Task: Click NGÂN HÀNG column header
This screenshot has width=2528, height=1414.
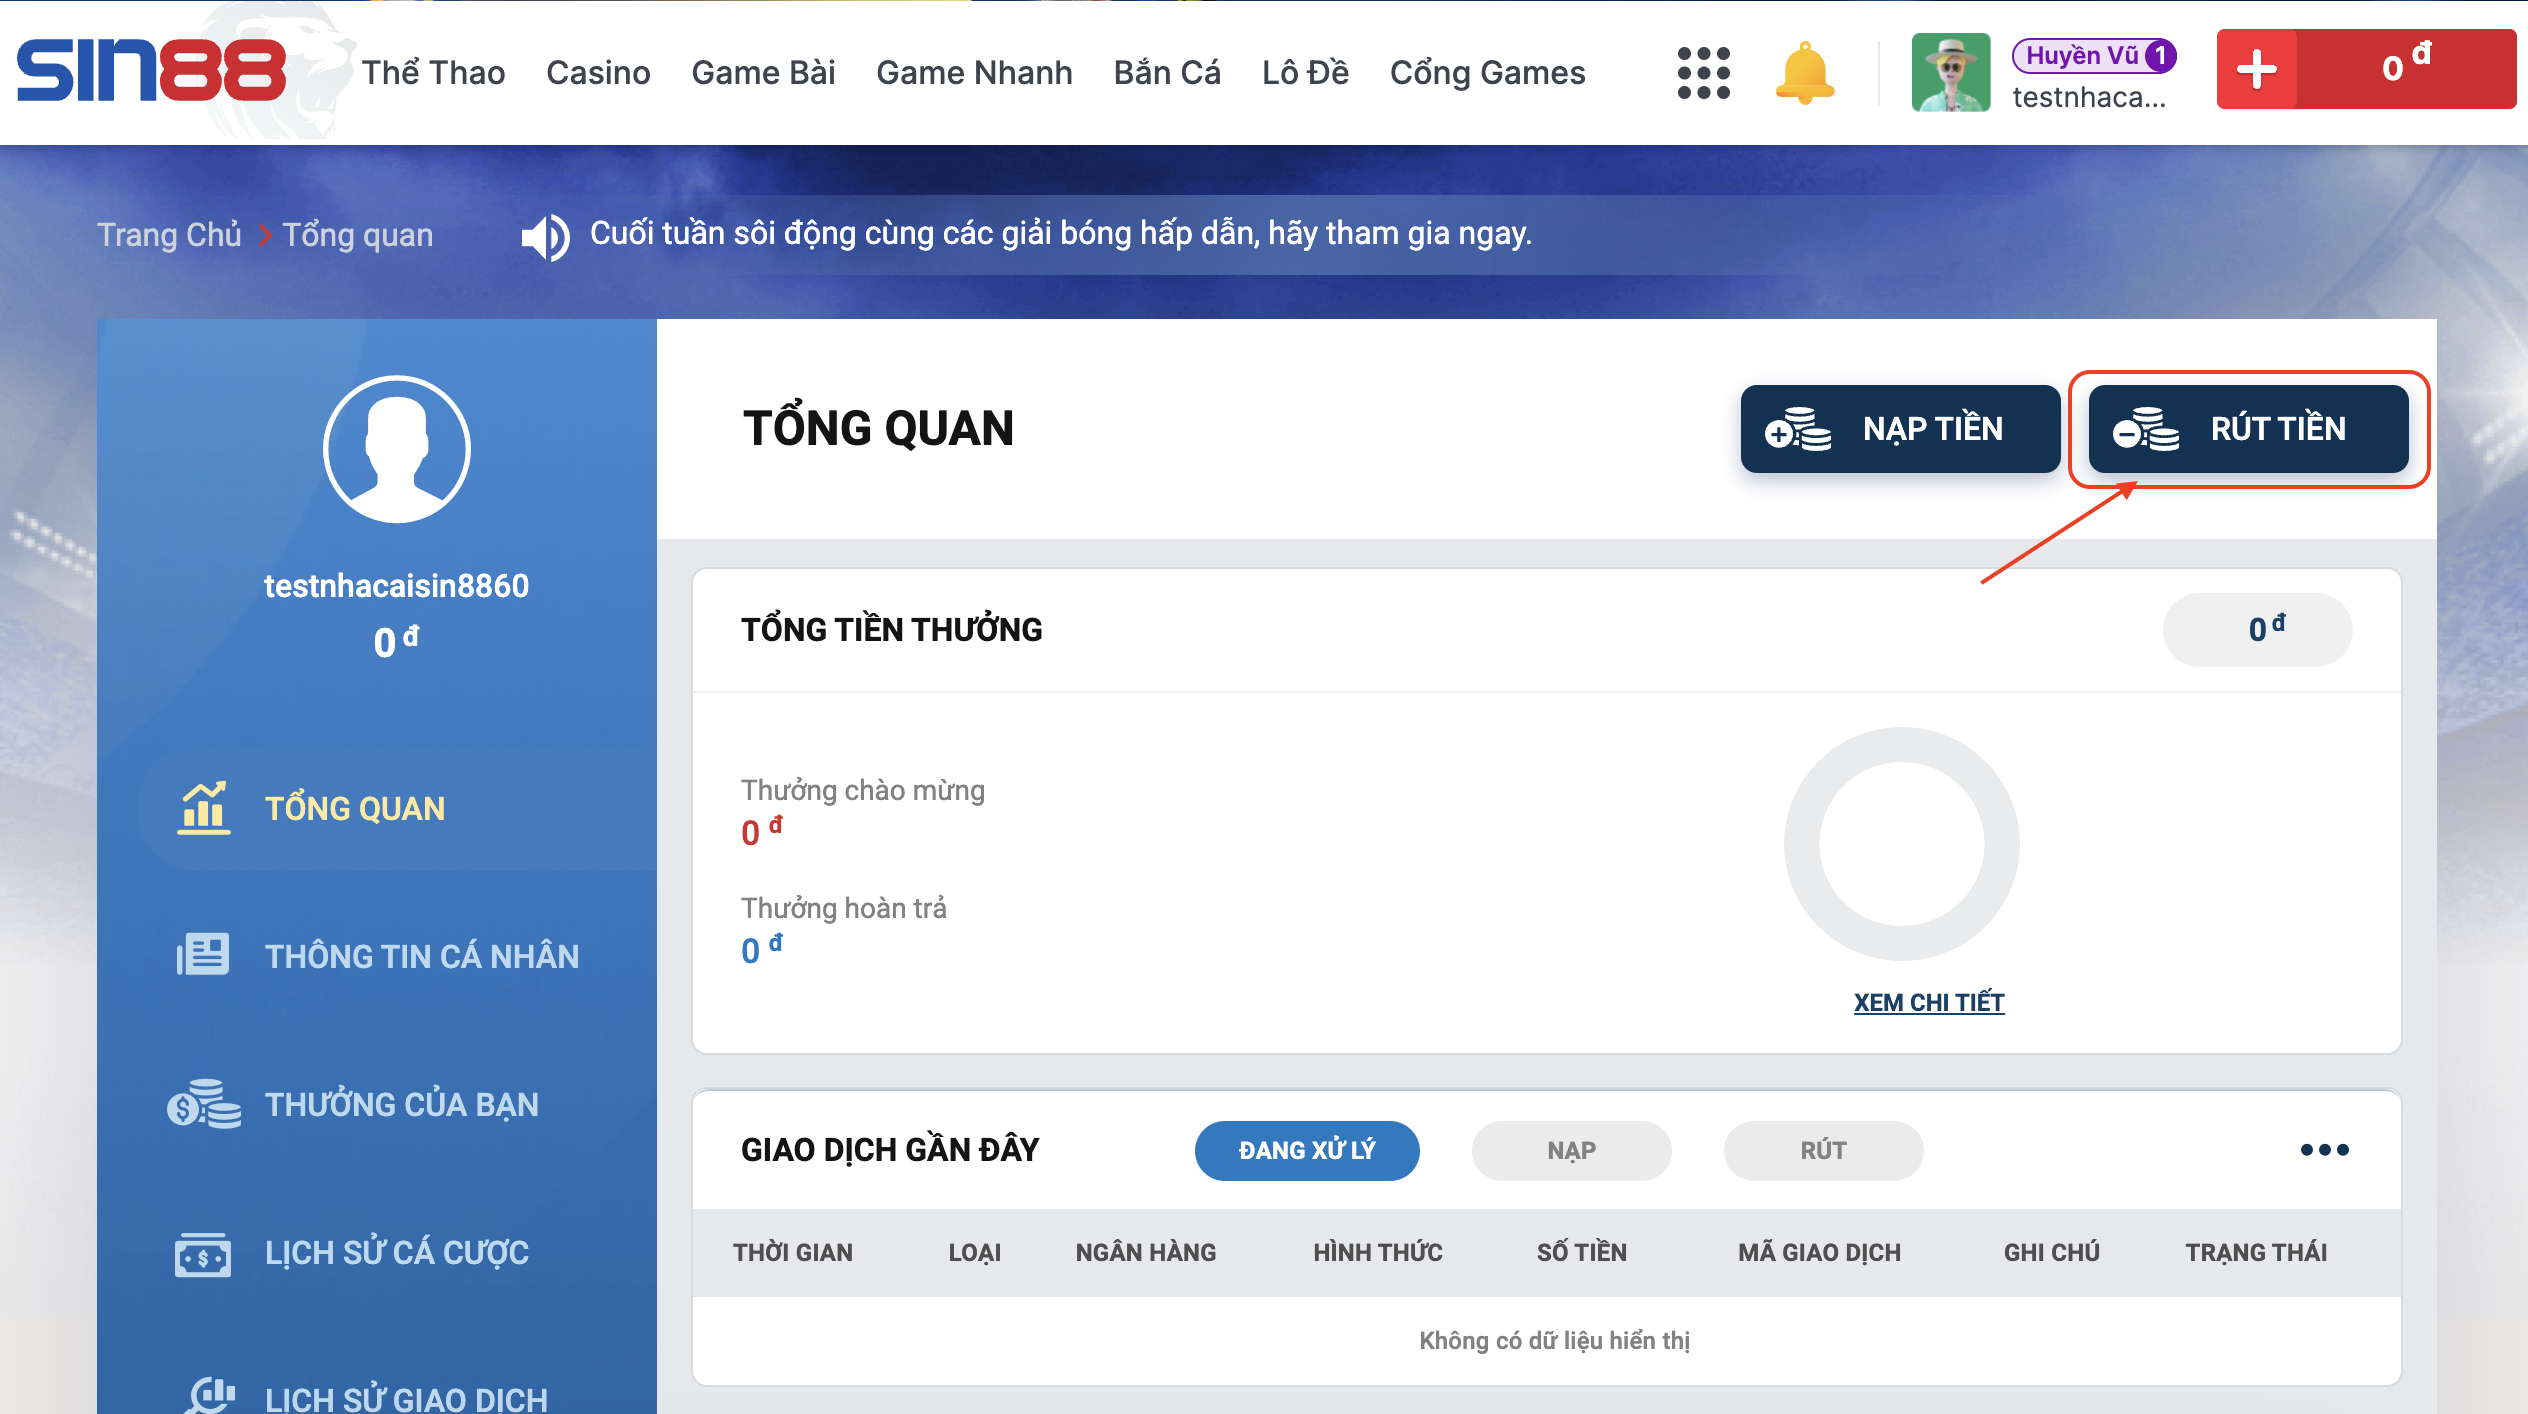Action: coord(1146,1252)
